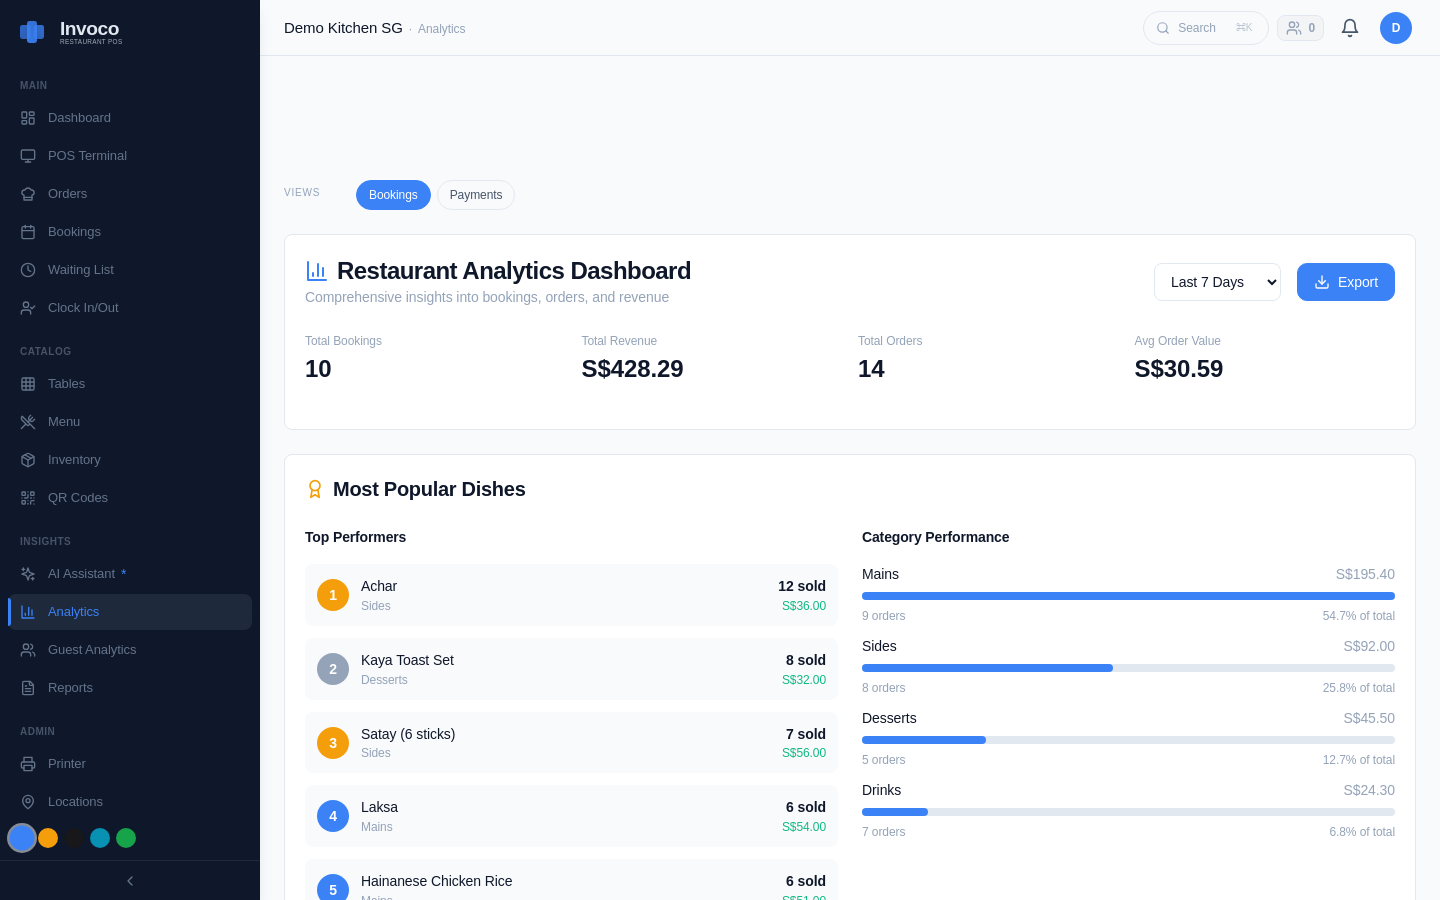
Task: Select the QR Codes sidebar icon
Action: (x=27, y=497)
